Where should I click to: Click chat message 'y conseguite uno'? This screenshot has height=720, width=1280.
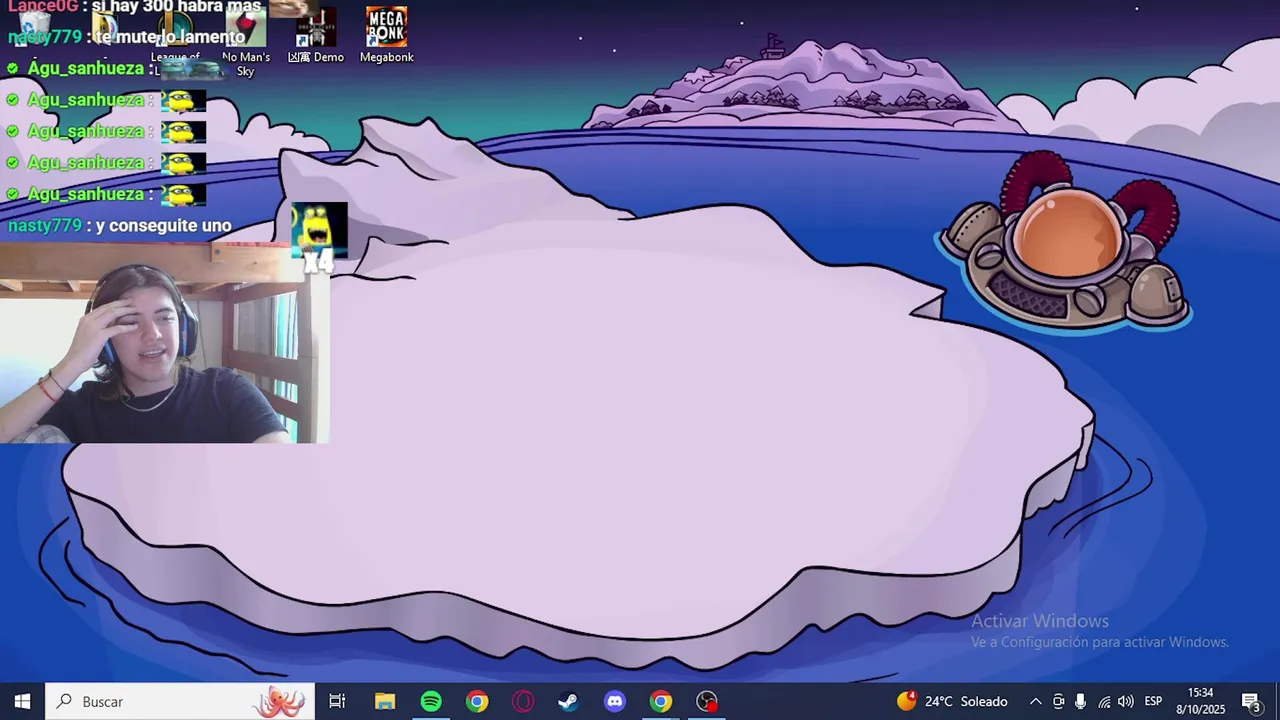point(163,226)
